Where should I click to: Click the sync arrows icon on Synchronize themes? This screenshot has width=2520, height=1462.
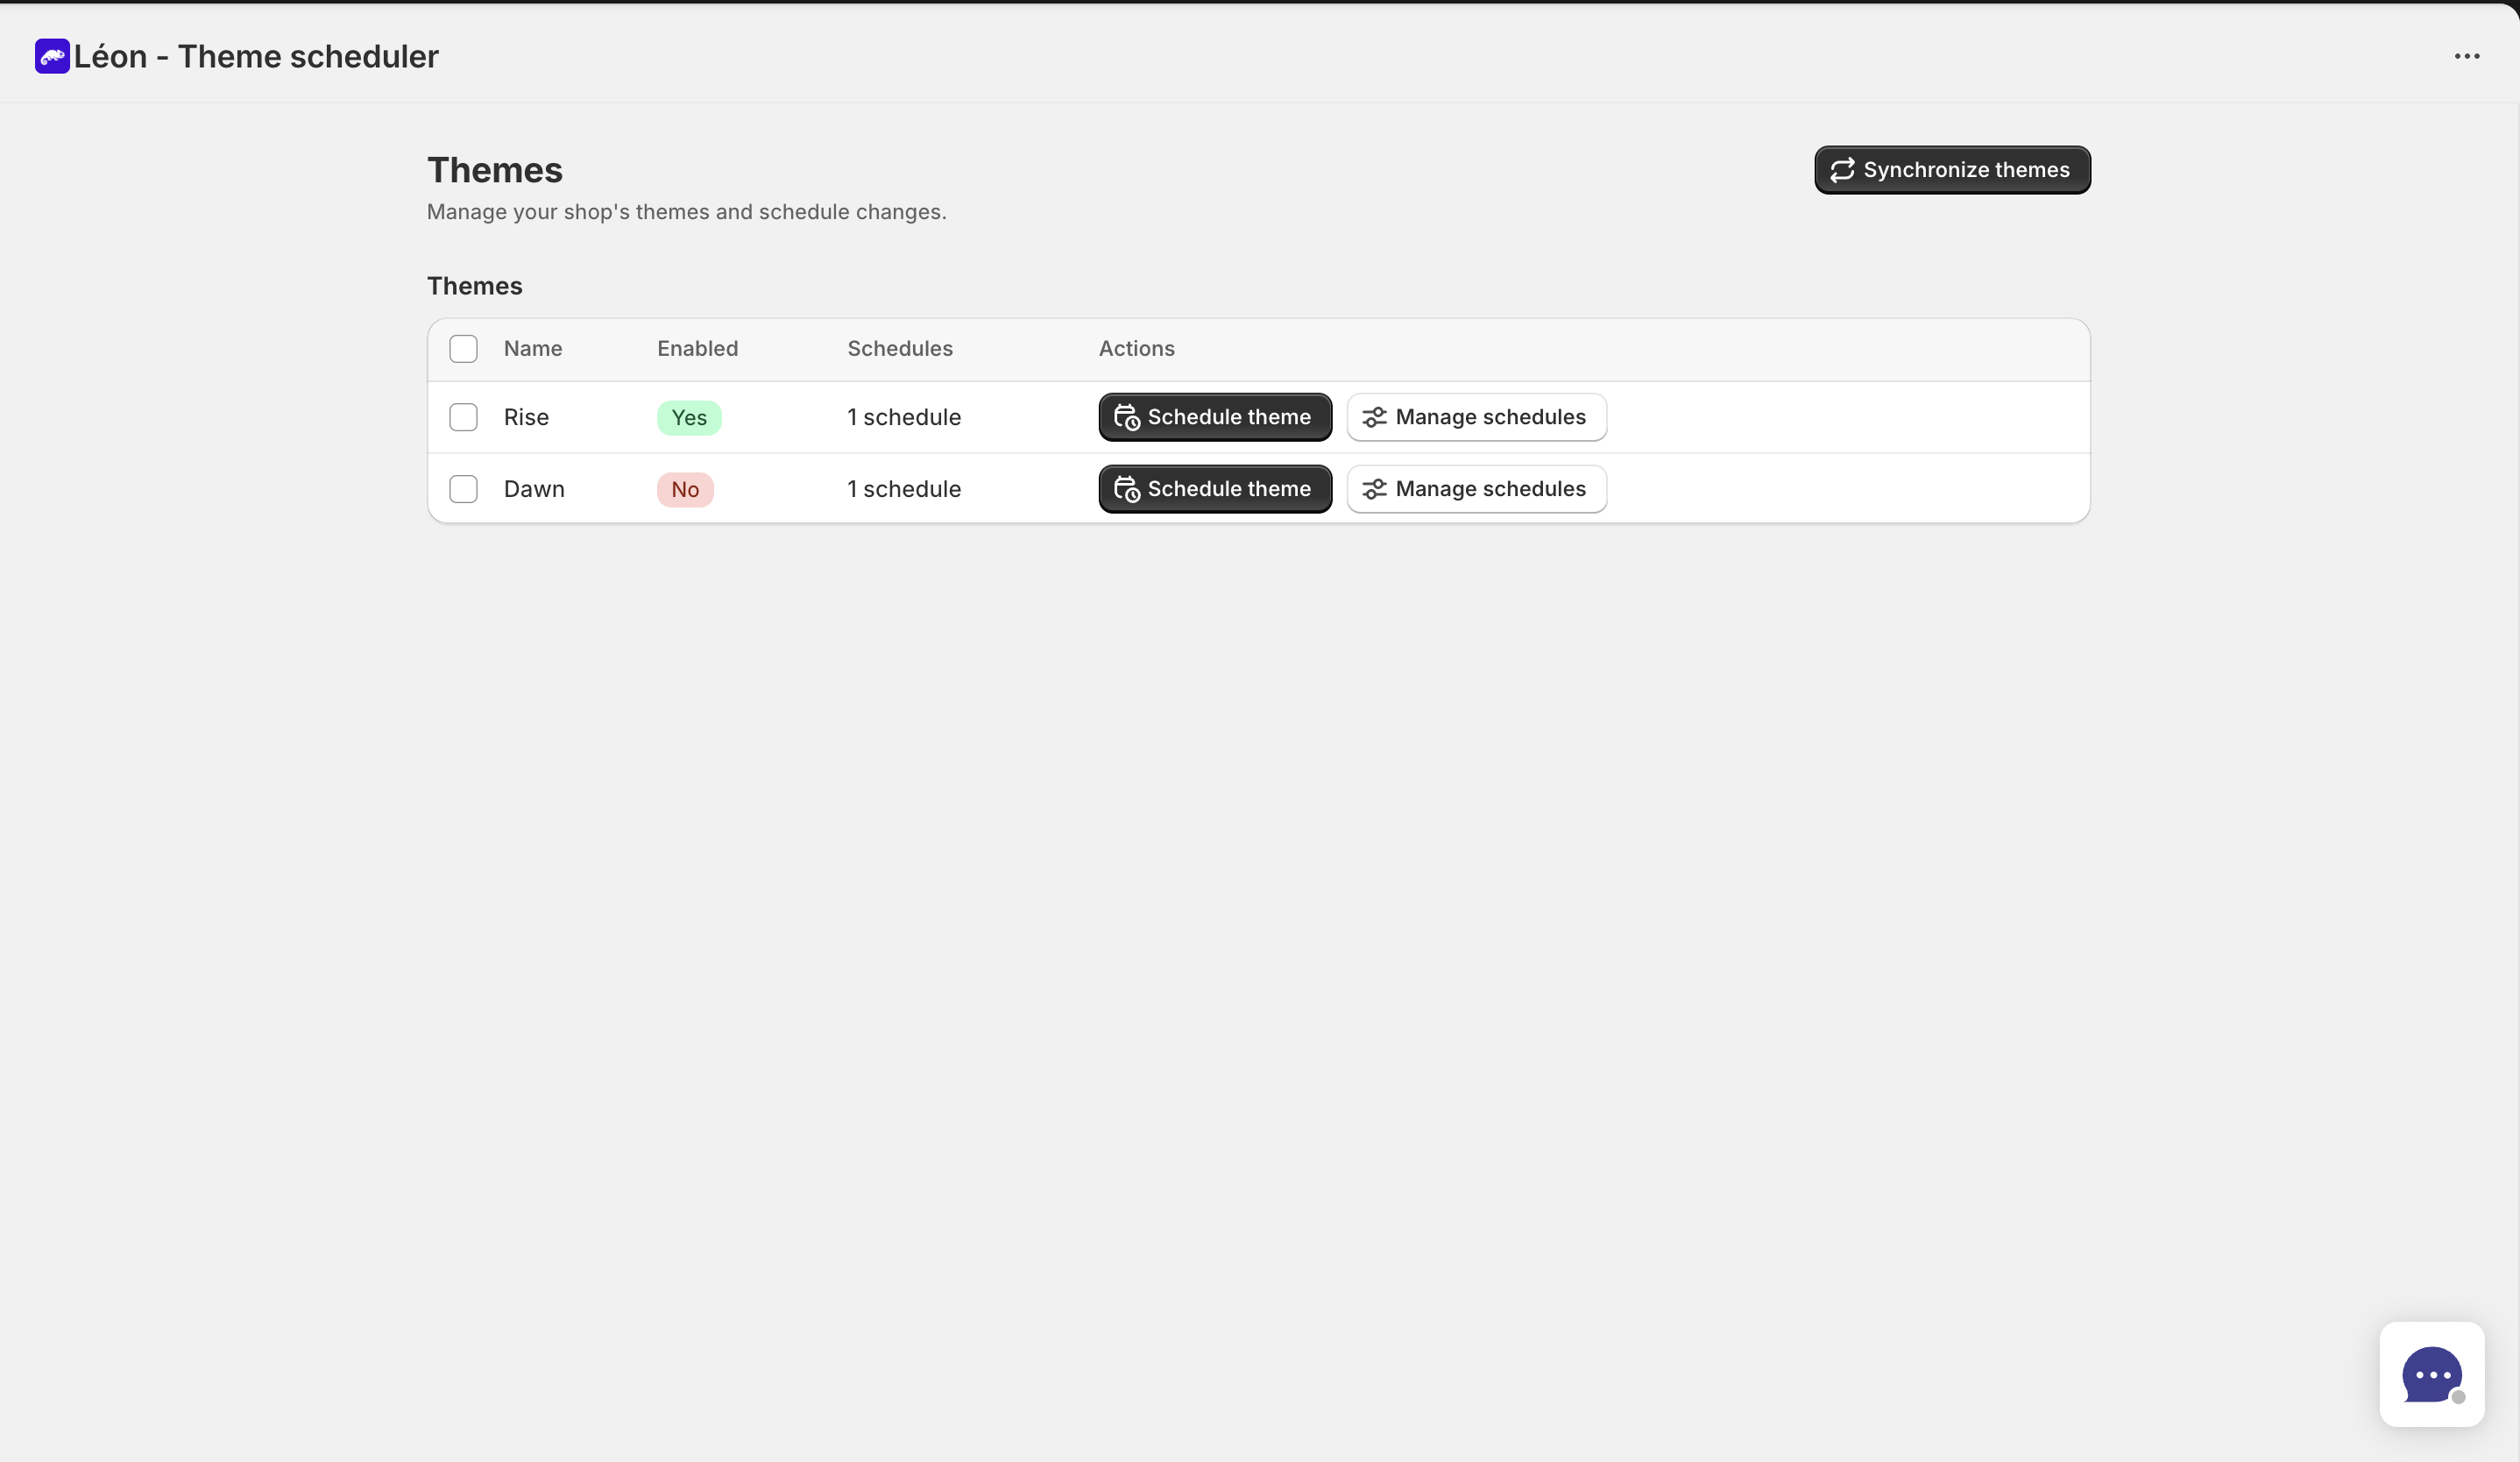tap(1842, 170)
